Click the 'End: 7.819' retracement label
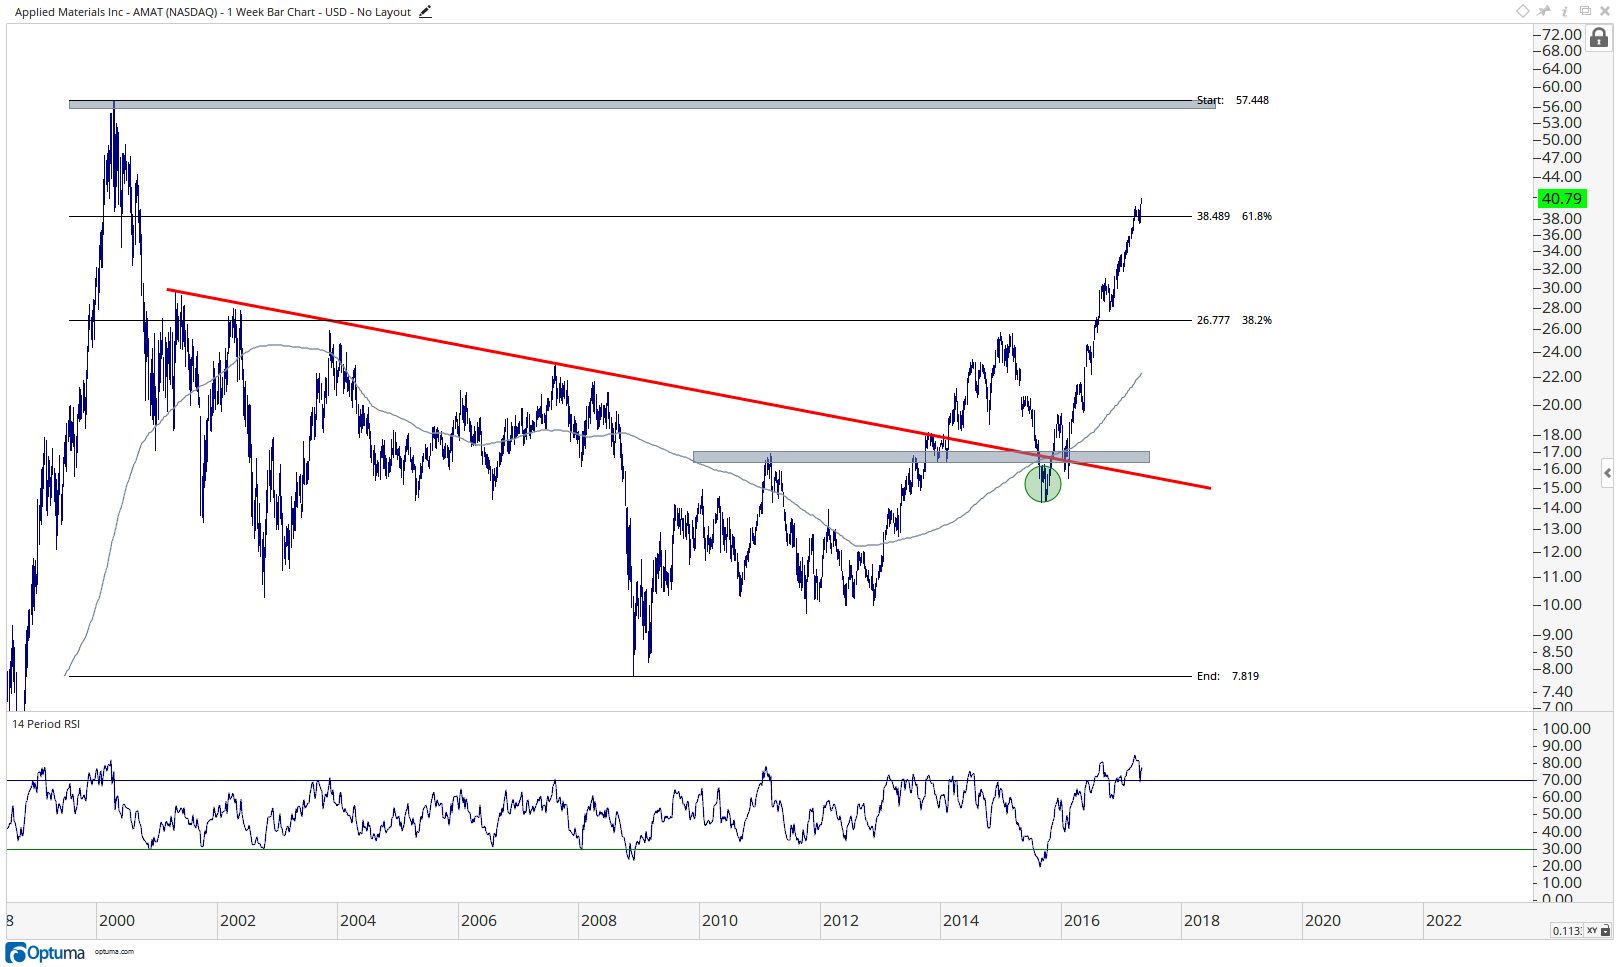 1228,676
